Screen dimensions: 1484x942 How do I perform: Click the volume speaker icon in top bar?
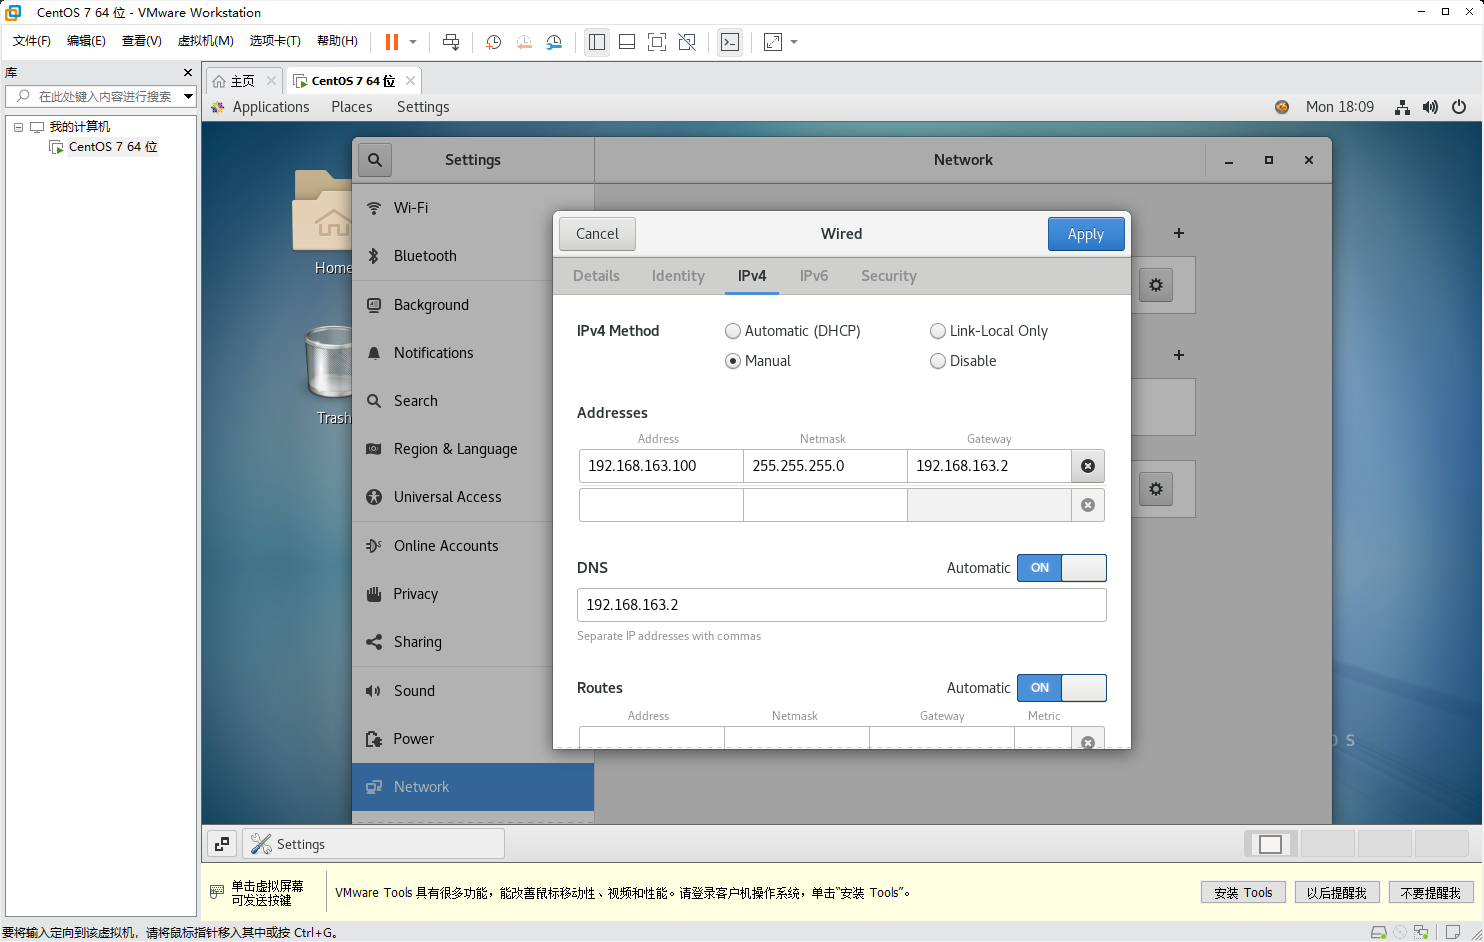pos(1431,107)
